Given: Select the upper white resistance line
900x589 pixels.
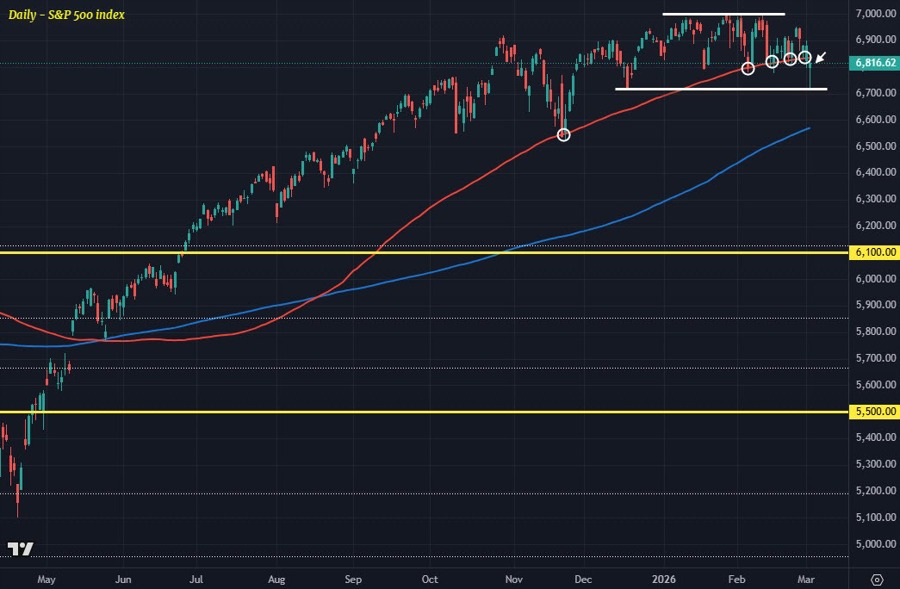Looking at the screenshot, I should pos(723,14).
